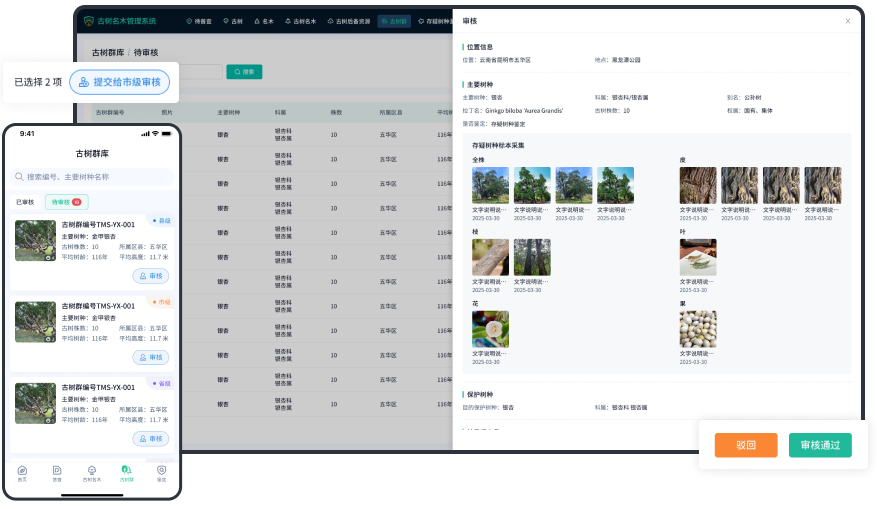Image resolution: width=877 pixels, height=509 pixels.
Task: Focus the mobile 搜索编号 search field
Action: 91,177
